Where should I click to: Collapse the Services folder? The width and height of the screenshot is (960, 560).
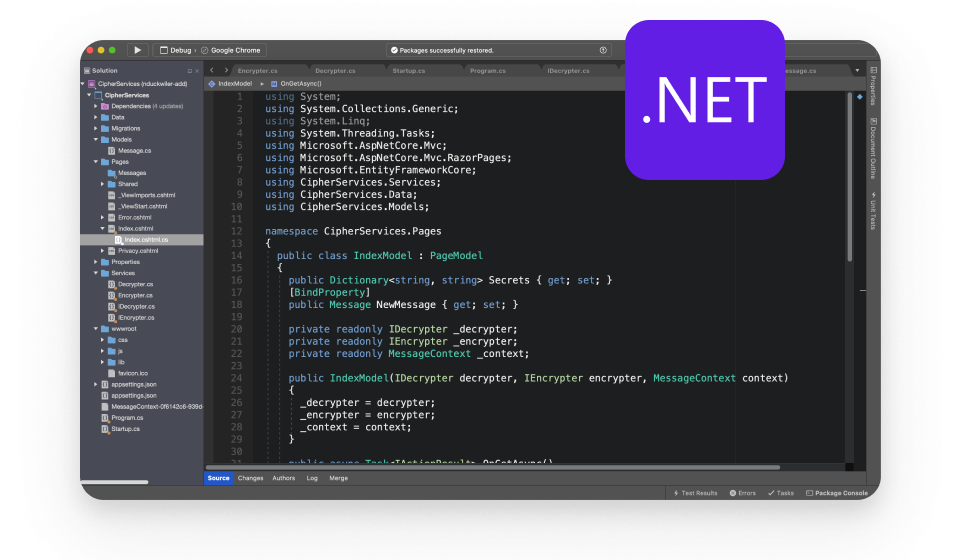point(96,273)
